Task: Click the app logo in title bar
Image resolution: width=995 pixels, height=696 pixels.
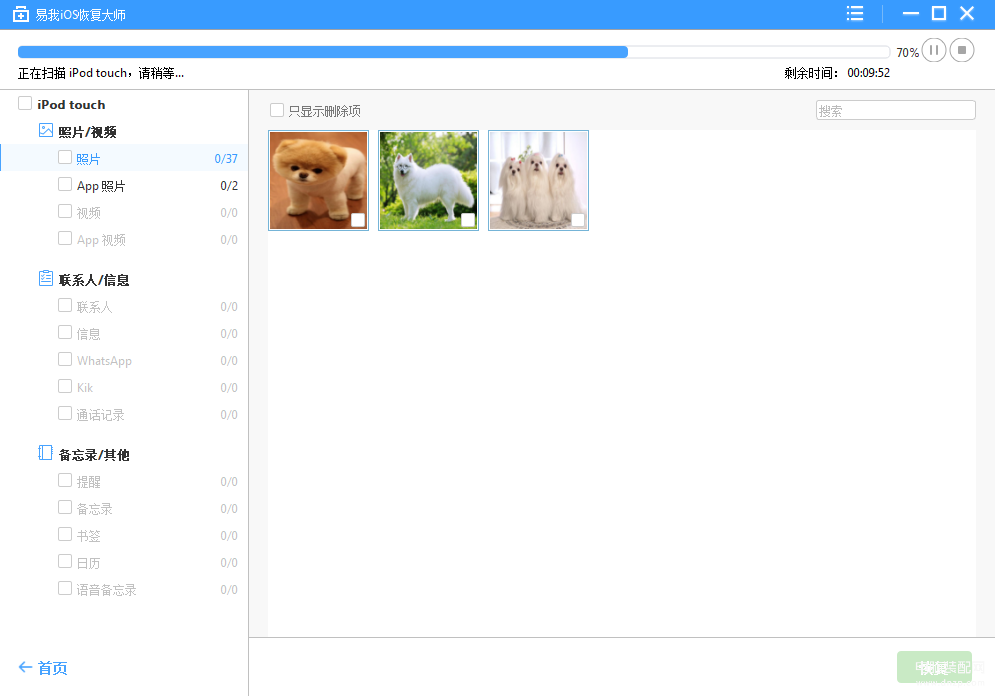Action: [x=21, y=14]
